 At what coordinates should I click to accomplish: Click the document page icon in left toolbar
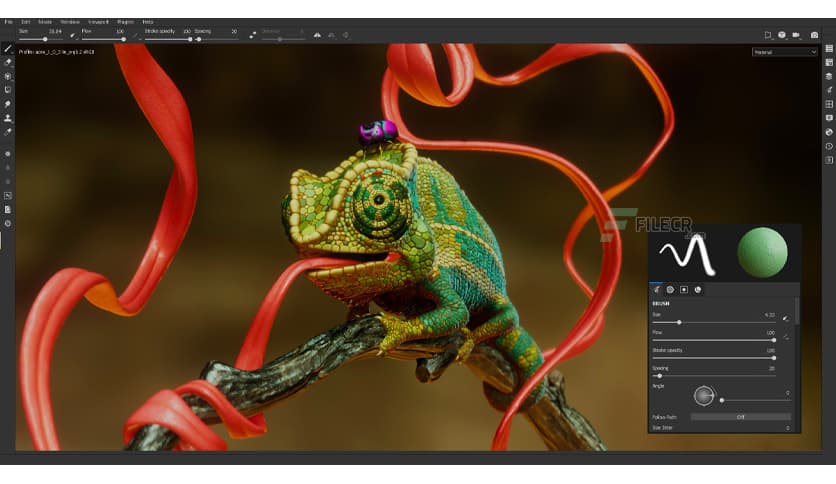(7, 209)
